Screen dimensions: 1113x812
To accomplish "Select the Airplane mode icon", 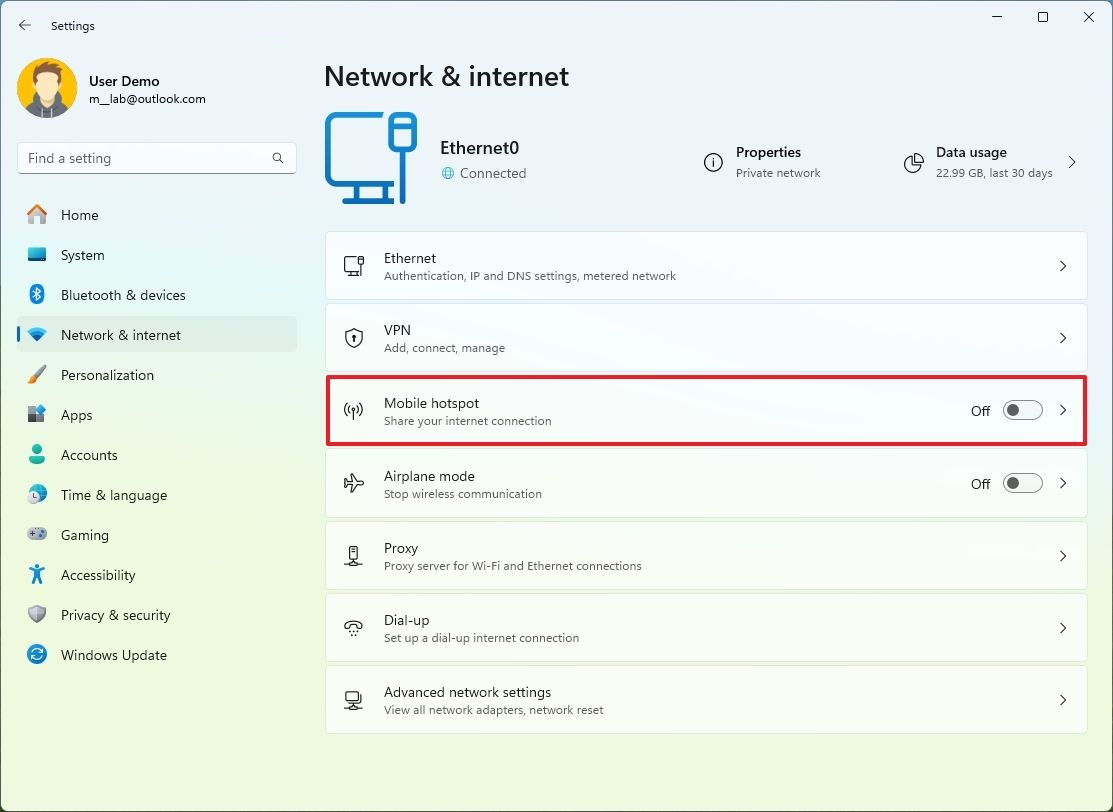I will [x=353, y=483].
